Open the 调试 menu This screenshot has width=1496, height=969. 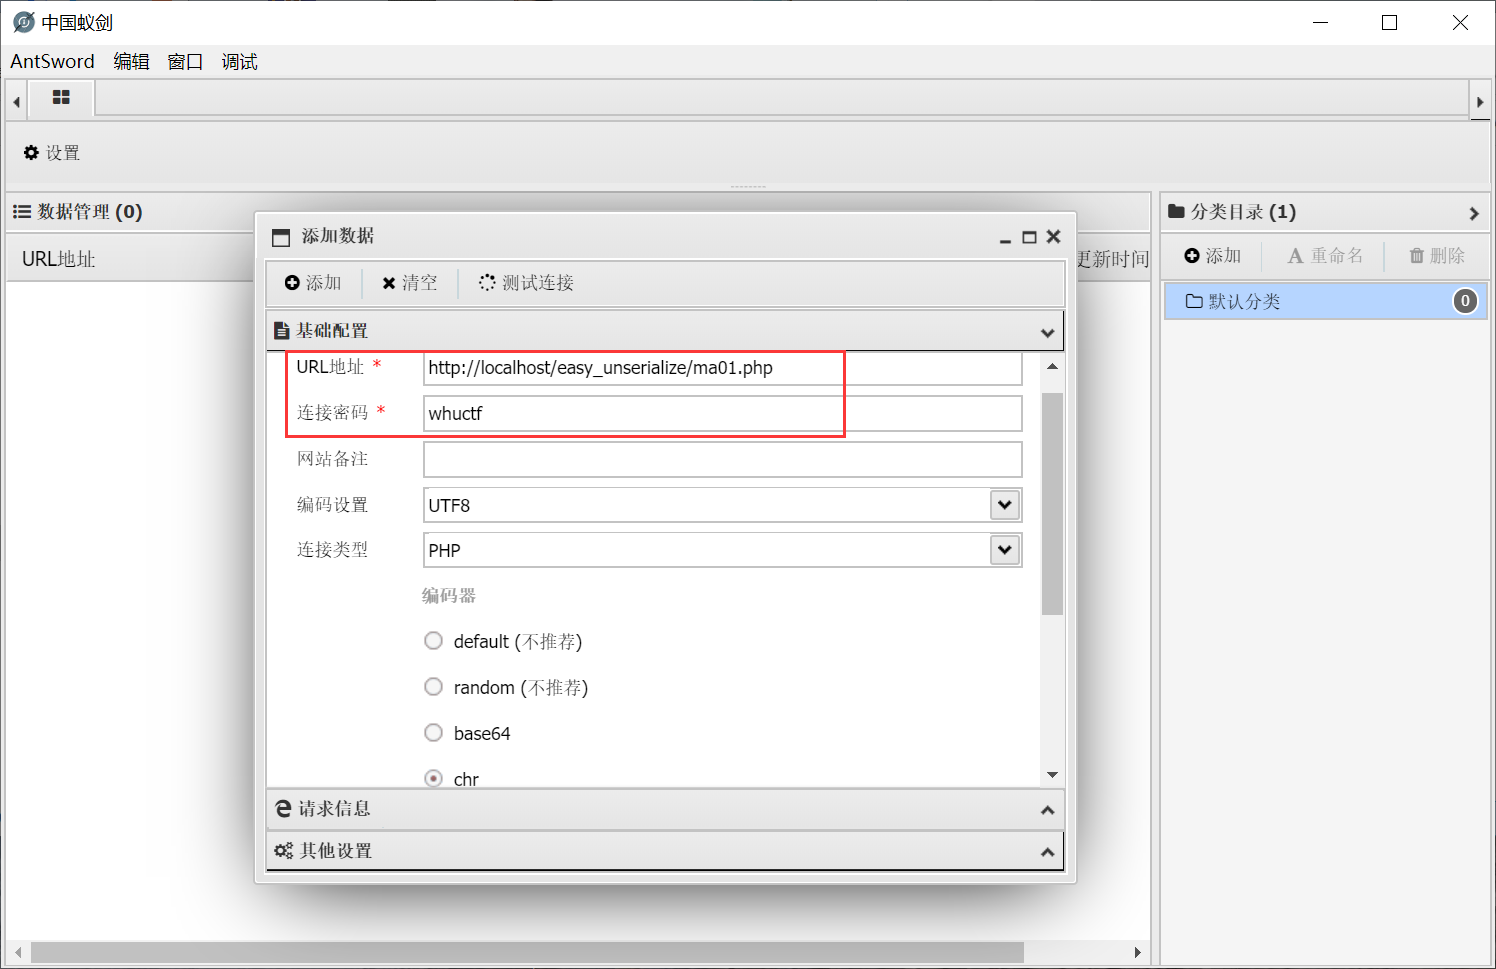coord(239,61)
